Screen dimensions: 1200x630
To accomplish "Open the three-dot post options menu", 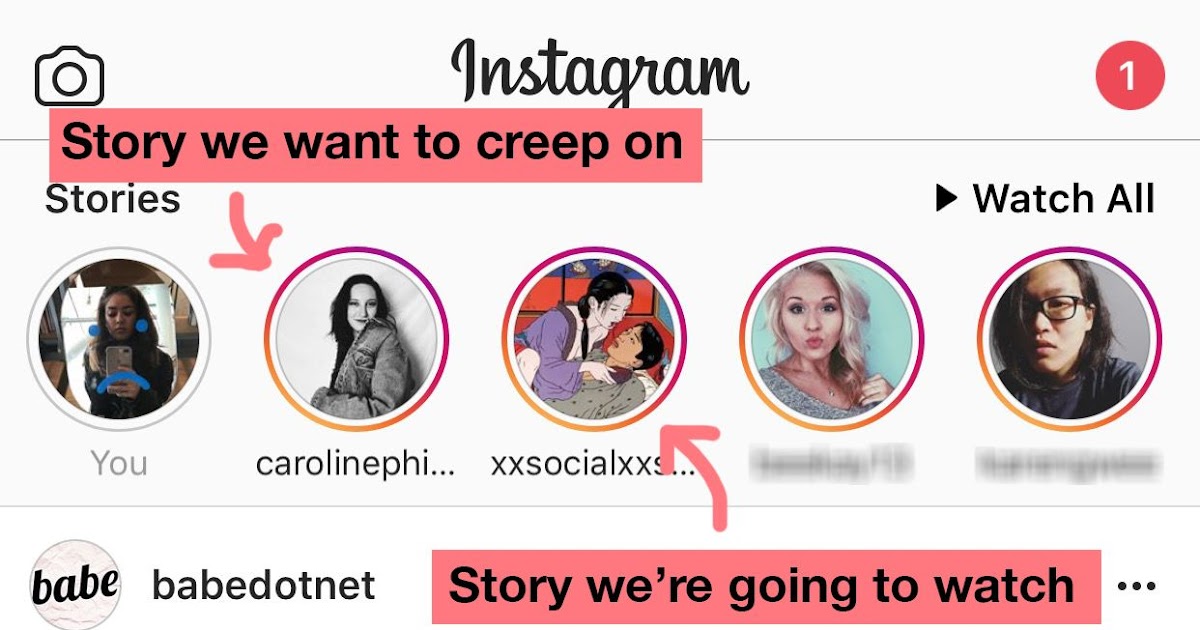I will click(x=1136, y=586).
